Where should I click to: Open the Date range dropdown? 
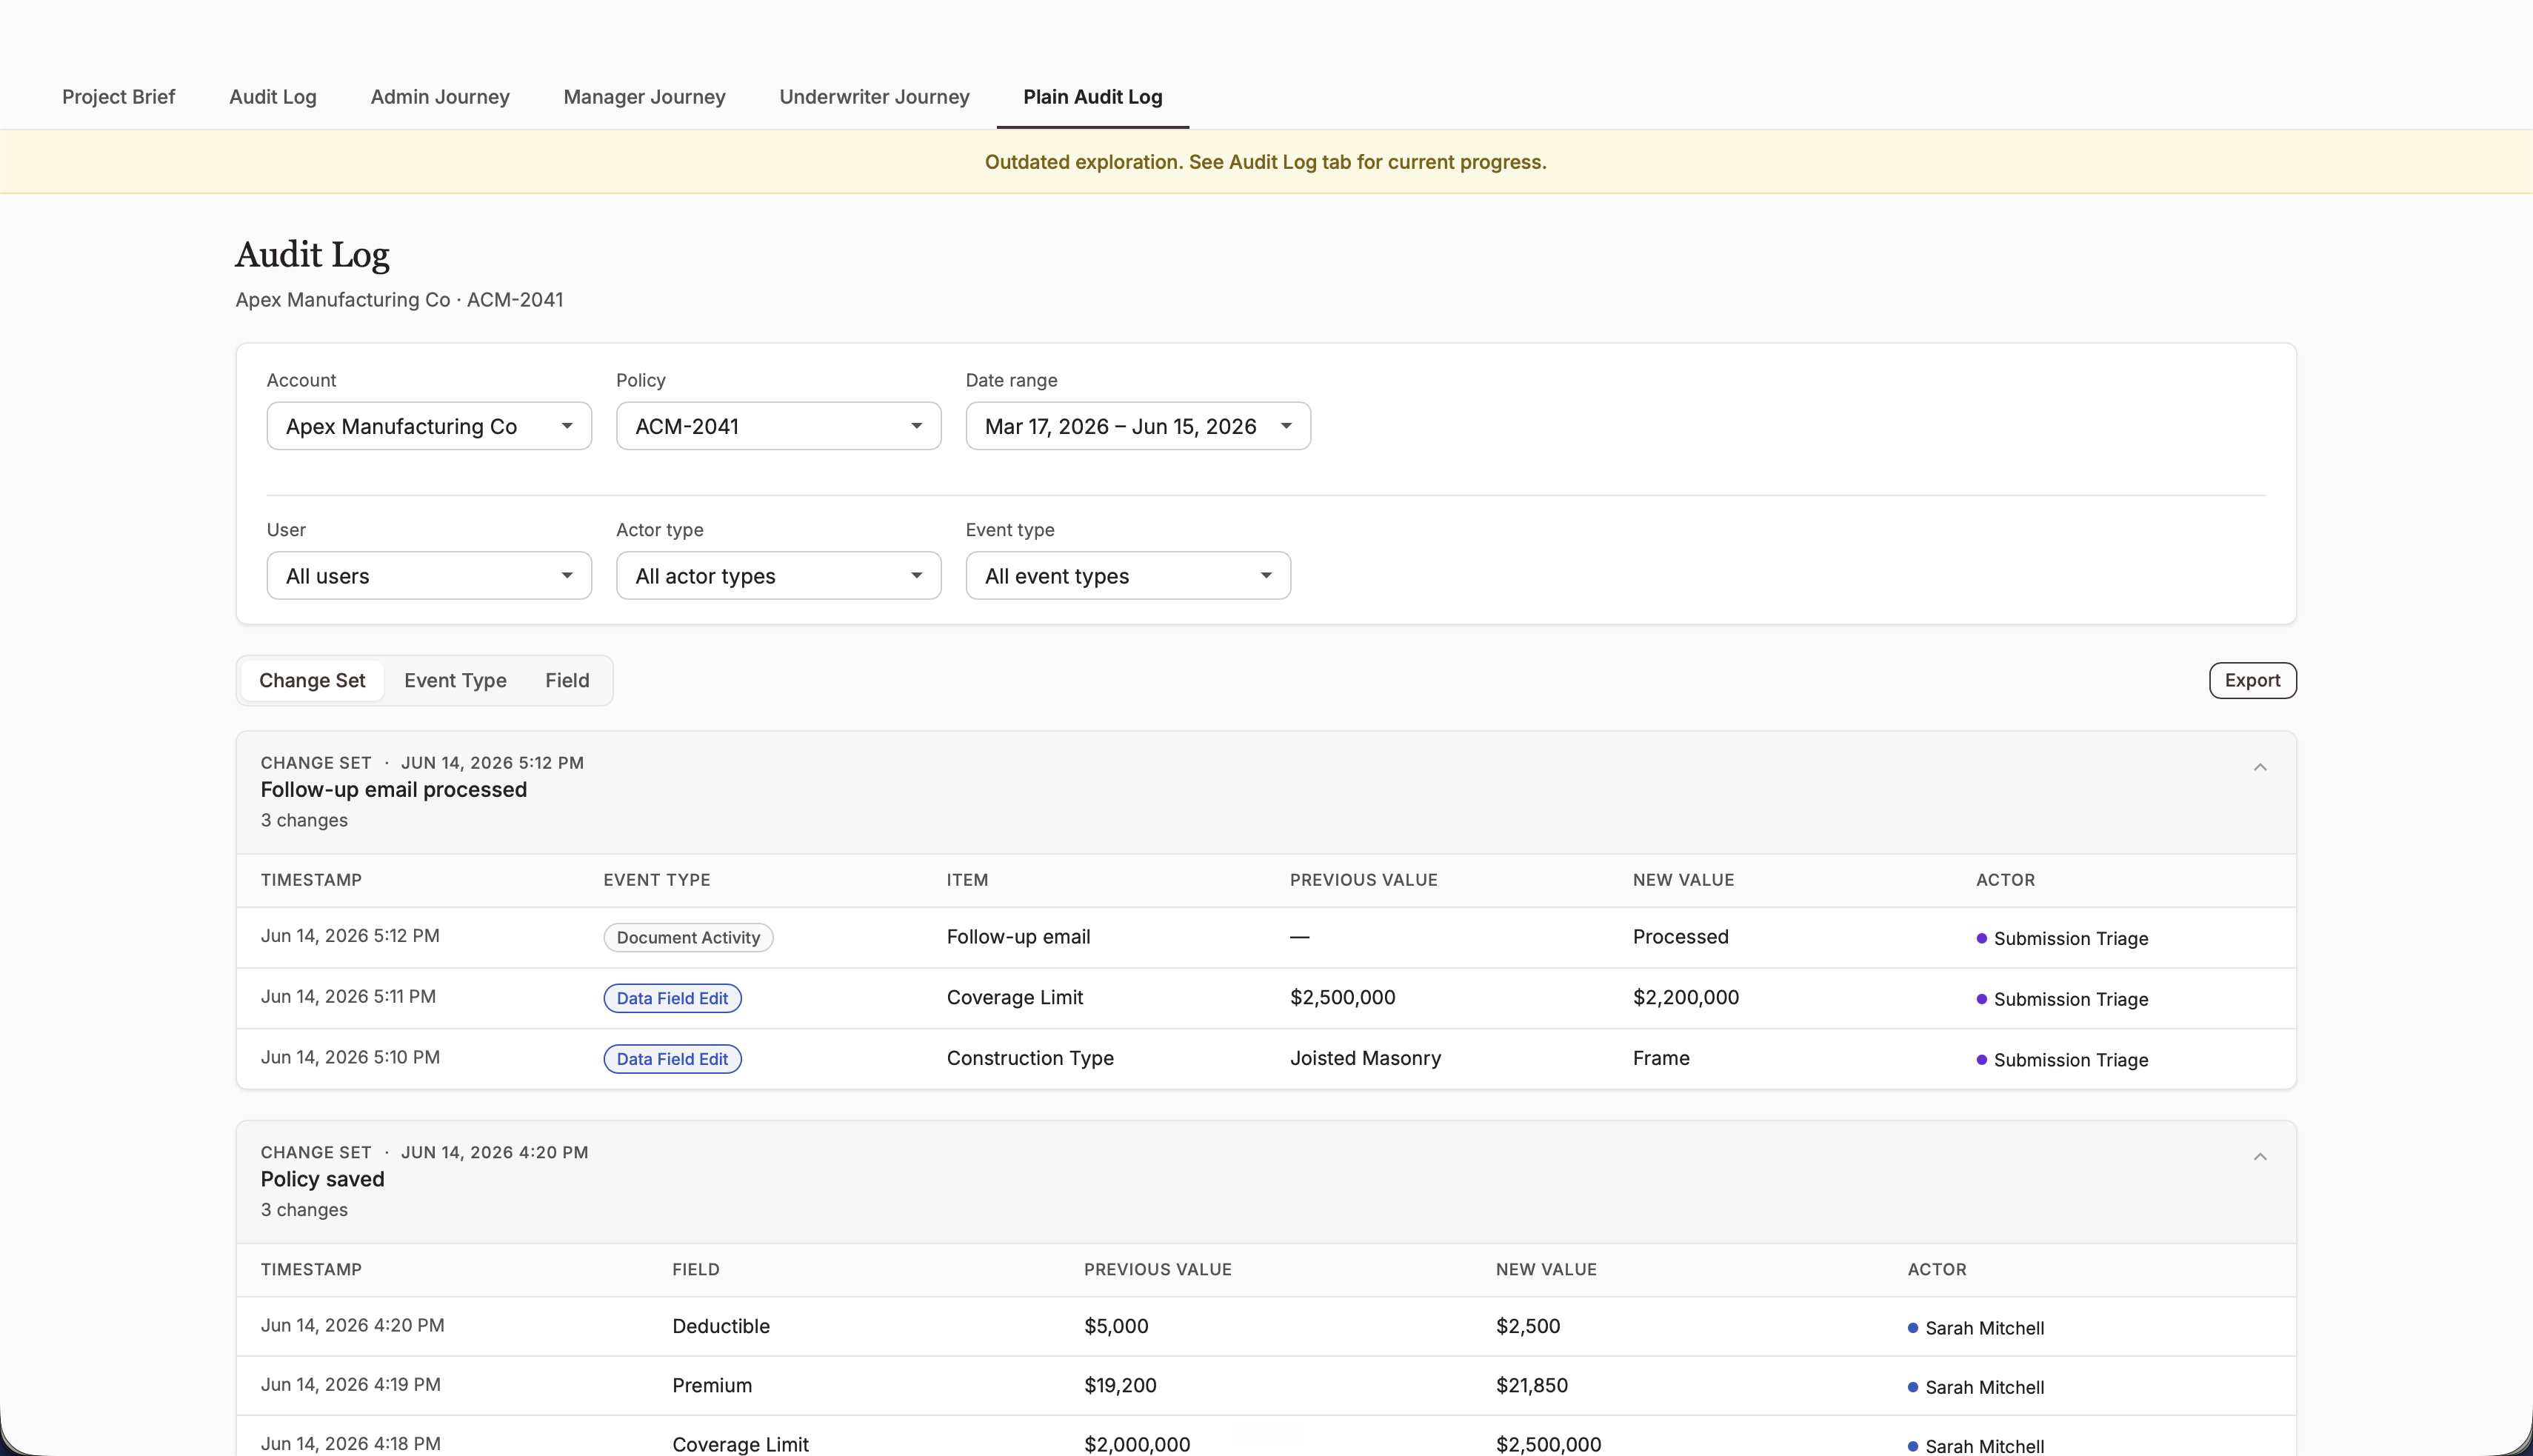tap(1138, 426)
